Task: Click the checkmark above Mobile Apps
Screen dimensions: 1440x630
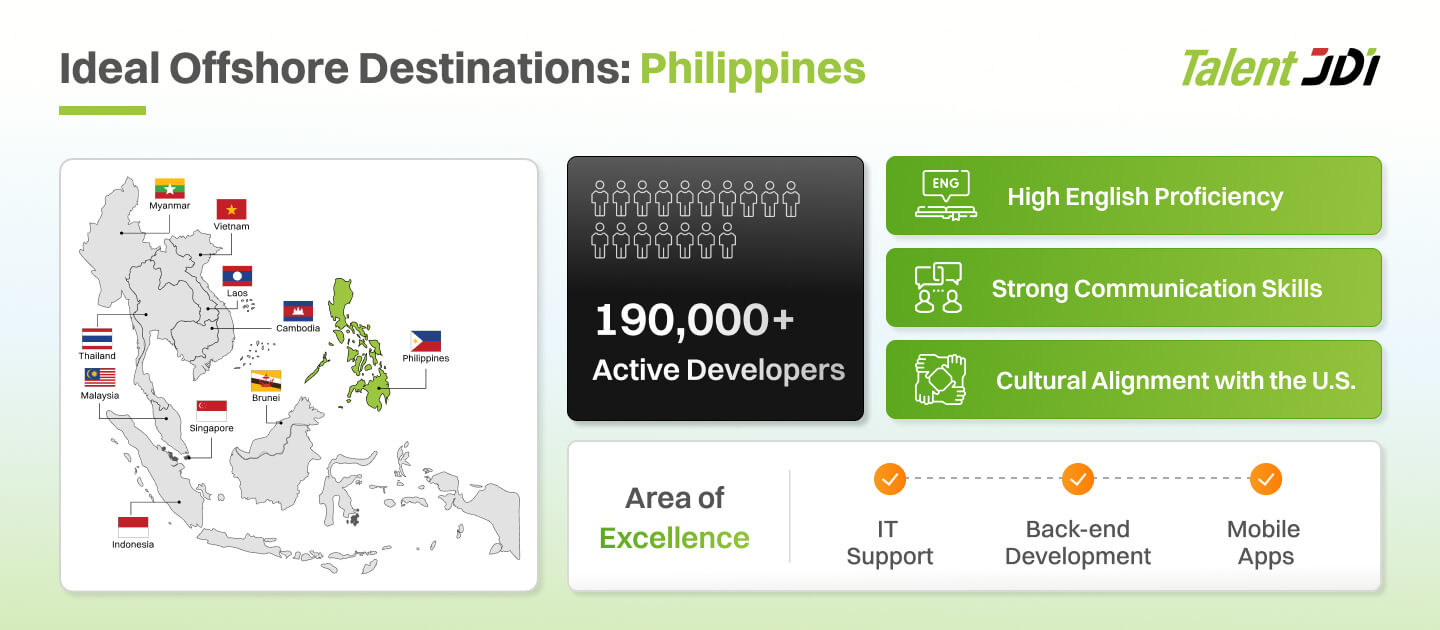Action: [1266, 479]
